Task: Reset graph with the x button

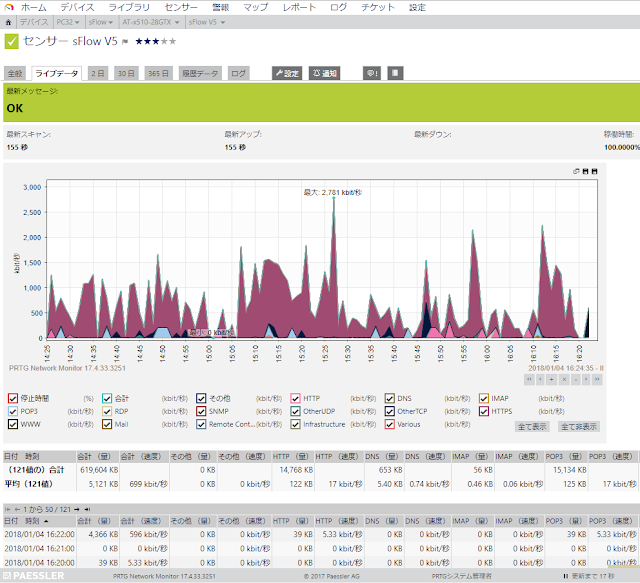Action: pyautogui.click(x=564, y=380)
